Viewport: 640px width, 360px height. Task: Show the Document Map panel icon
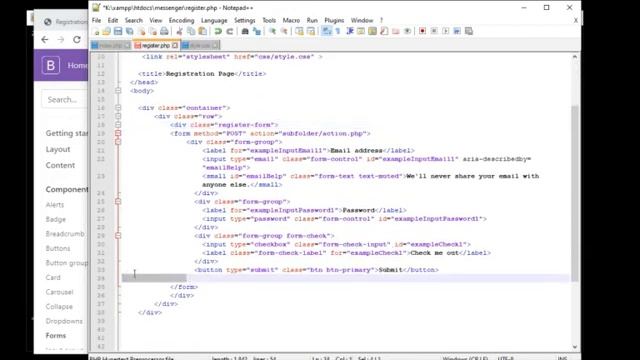(x=372, y=31)
